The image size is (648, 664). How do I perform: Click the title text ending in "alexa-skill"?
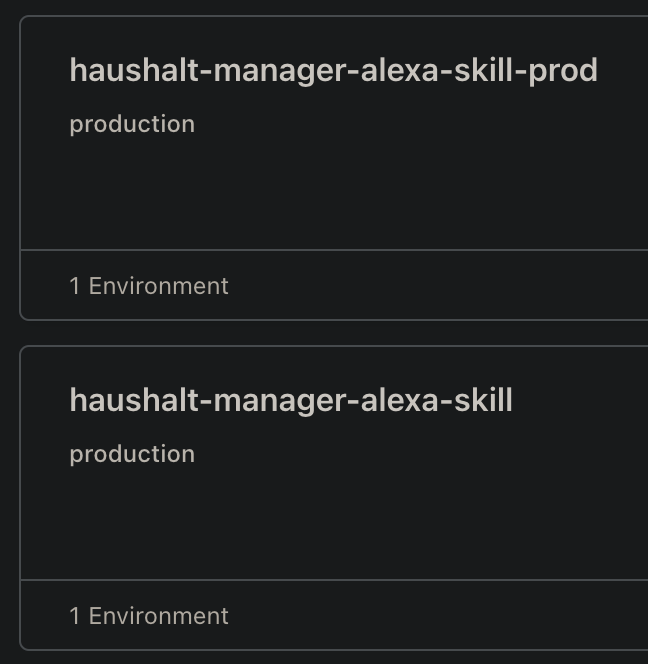click(x=290, y=400)
